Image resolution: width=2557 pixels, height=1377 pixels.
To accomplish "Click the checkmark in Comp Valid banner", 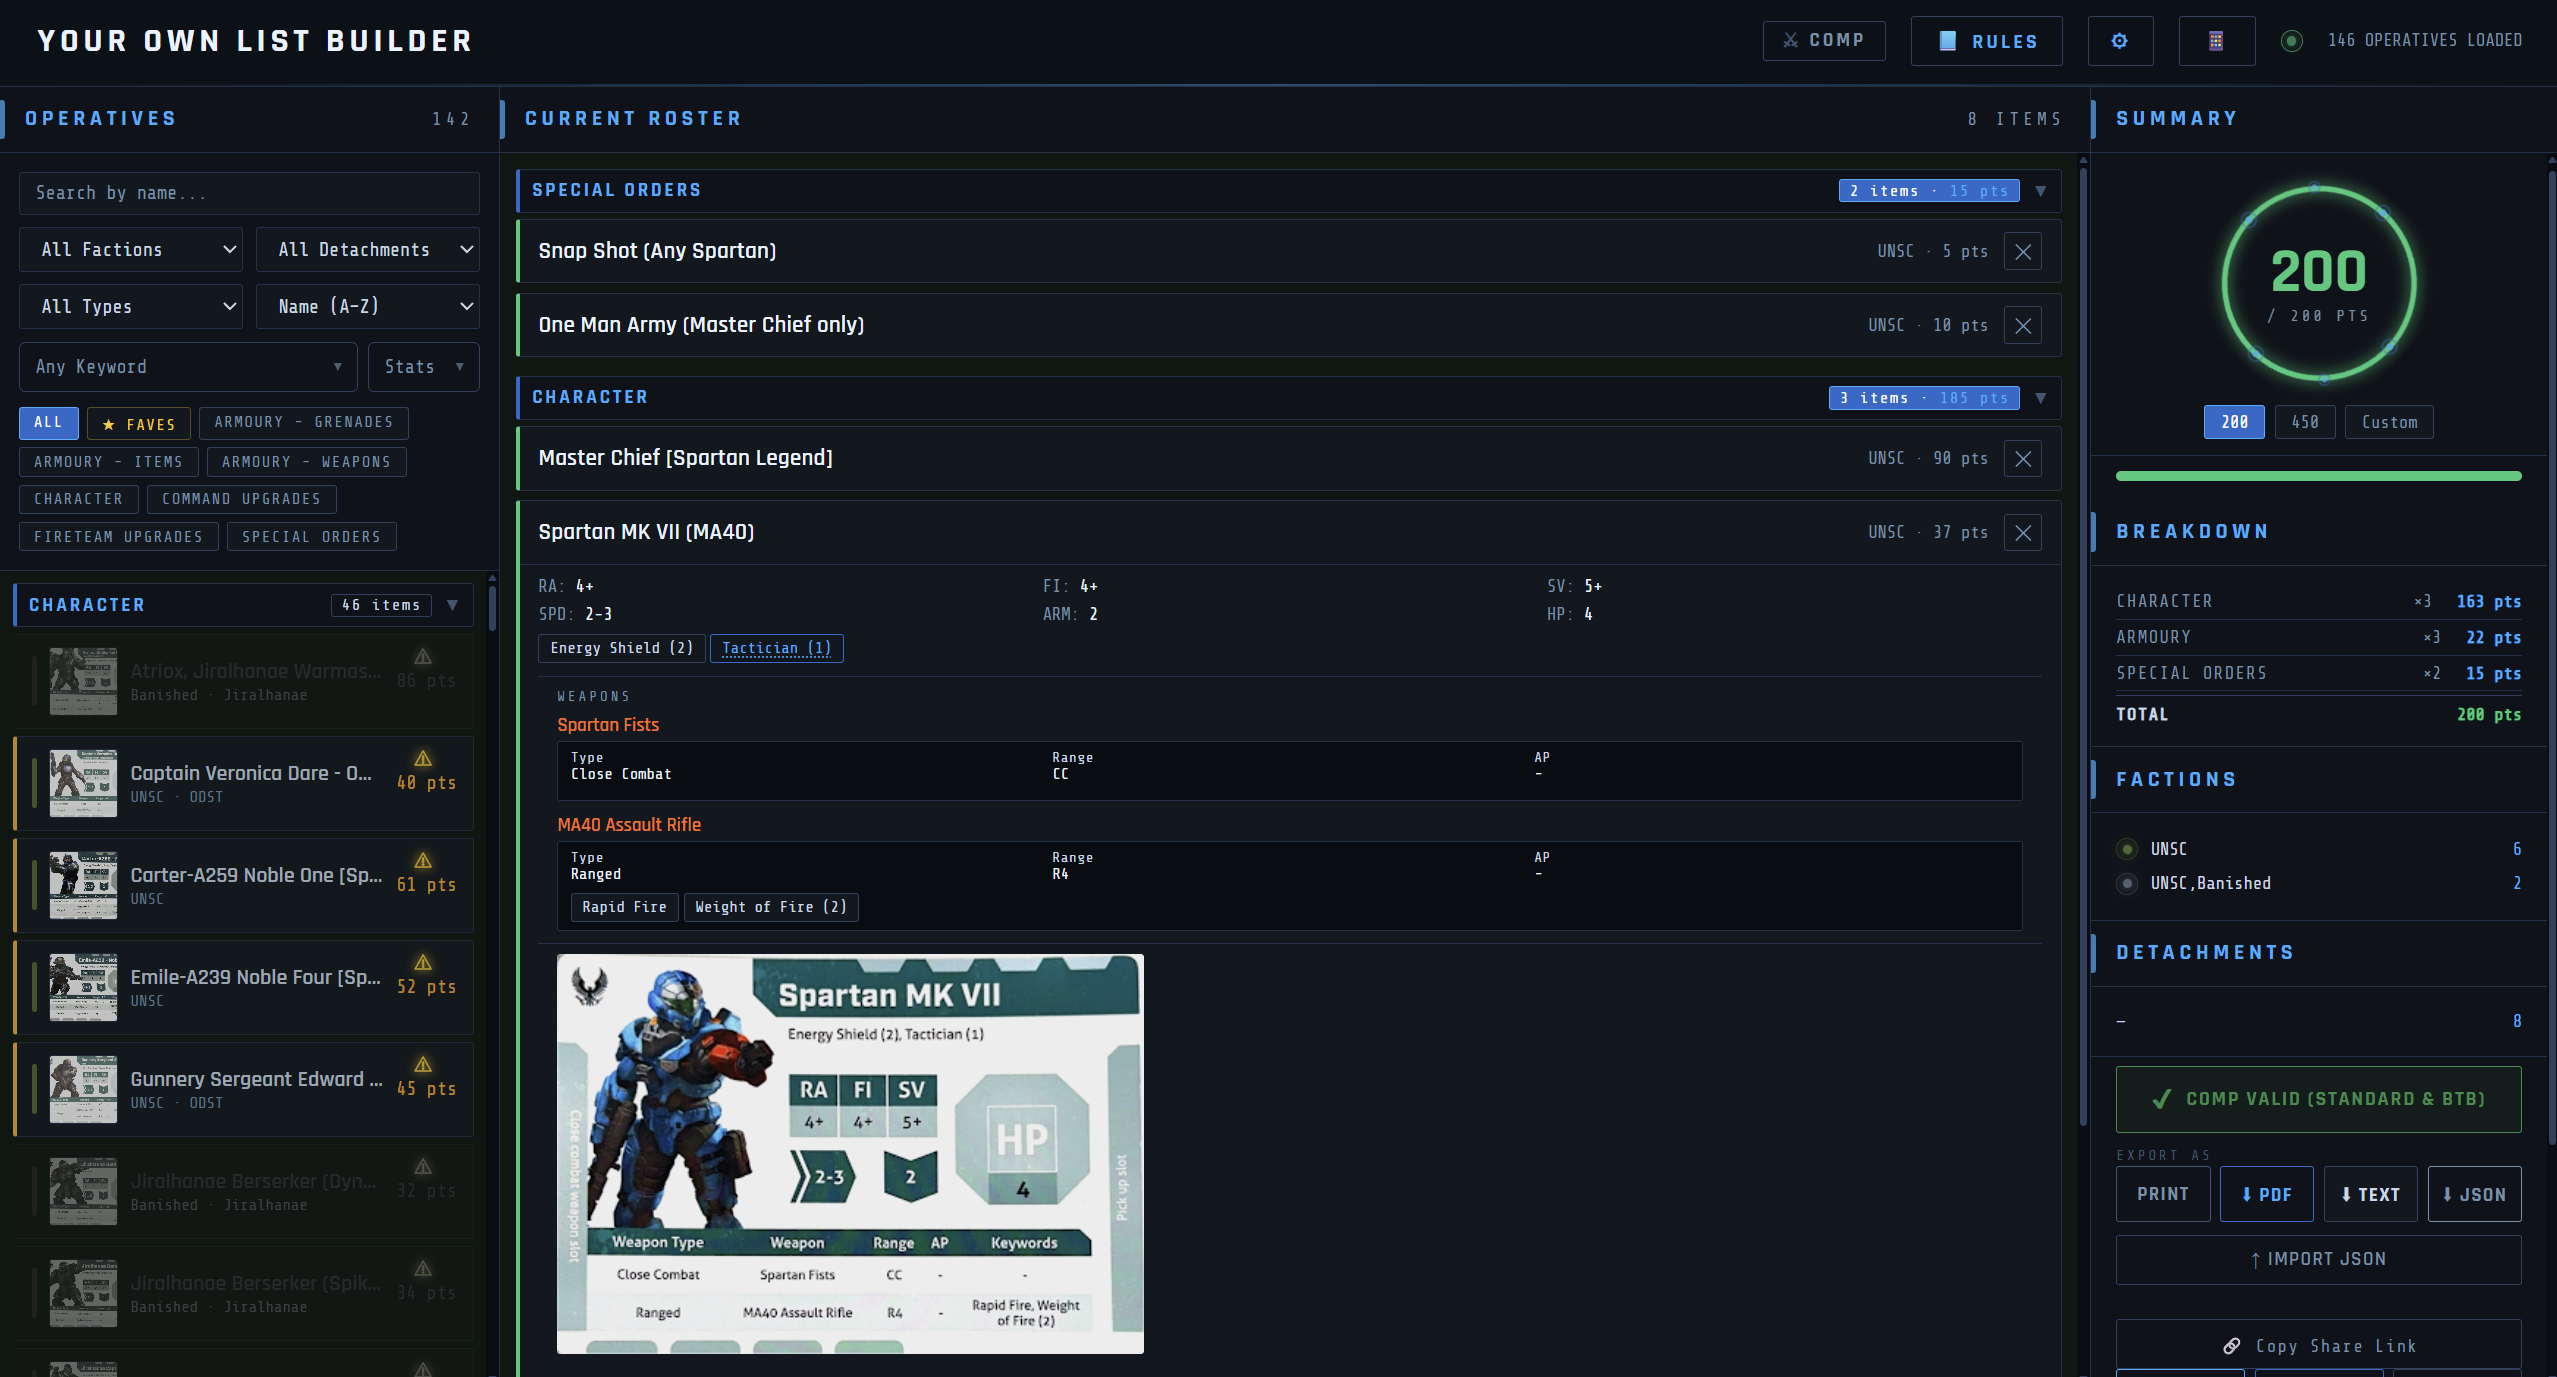I will [x=2162, y=1099].
